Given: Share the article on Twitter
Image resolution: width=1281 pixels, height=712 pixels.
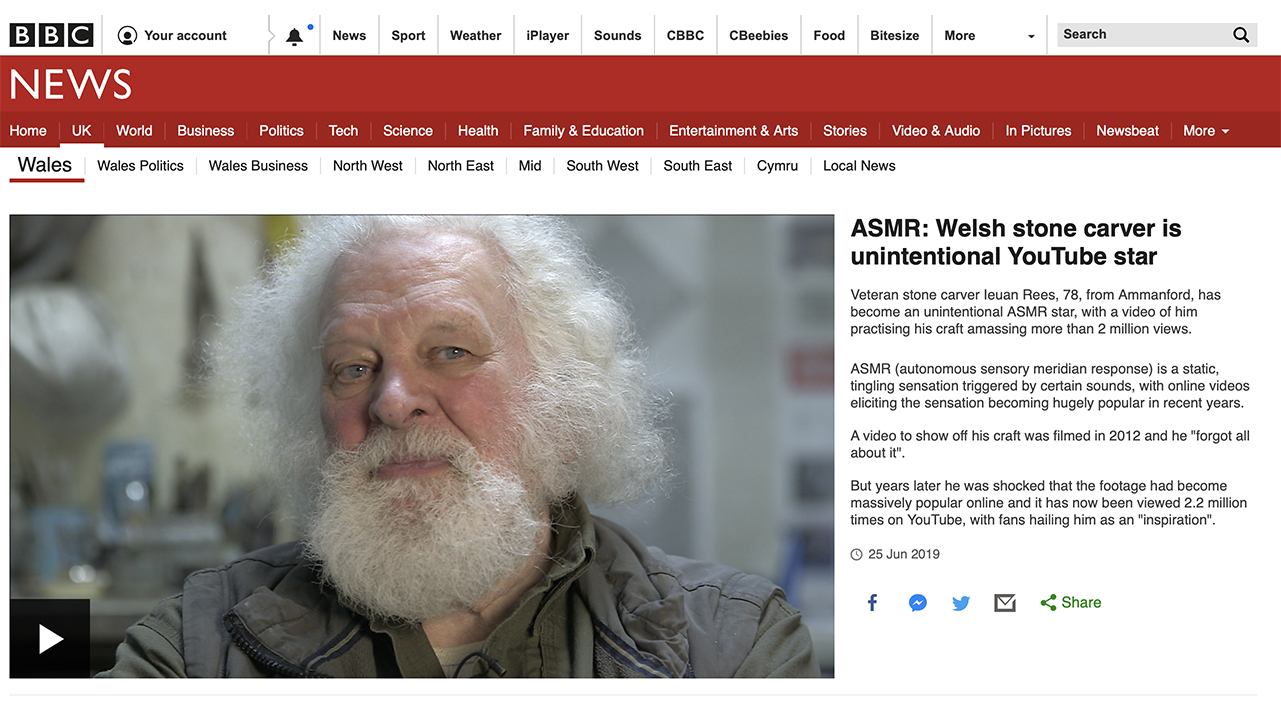Looking at the screenshot, I should pos(961,603).
